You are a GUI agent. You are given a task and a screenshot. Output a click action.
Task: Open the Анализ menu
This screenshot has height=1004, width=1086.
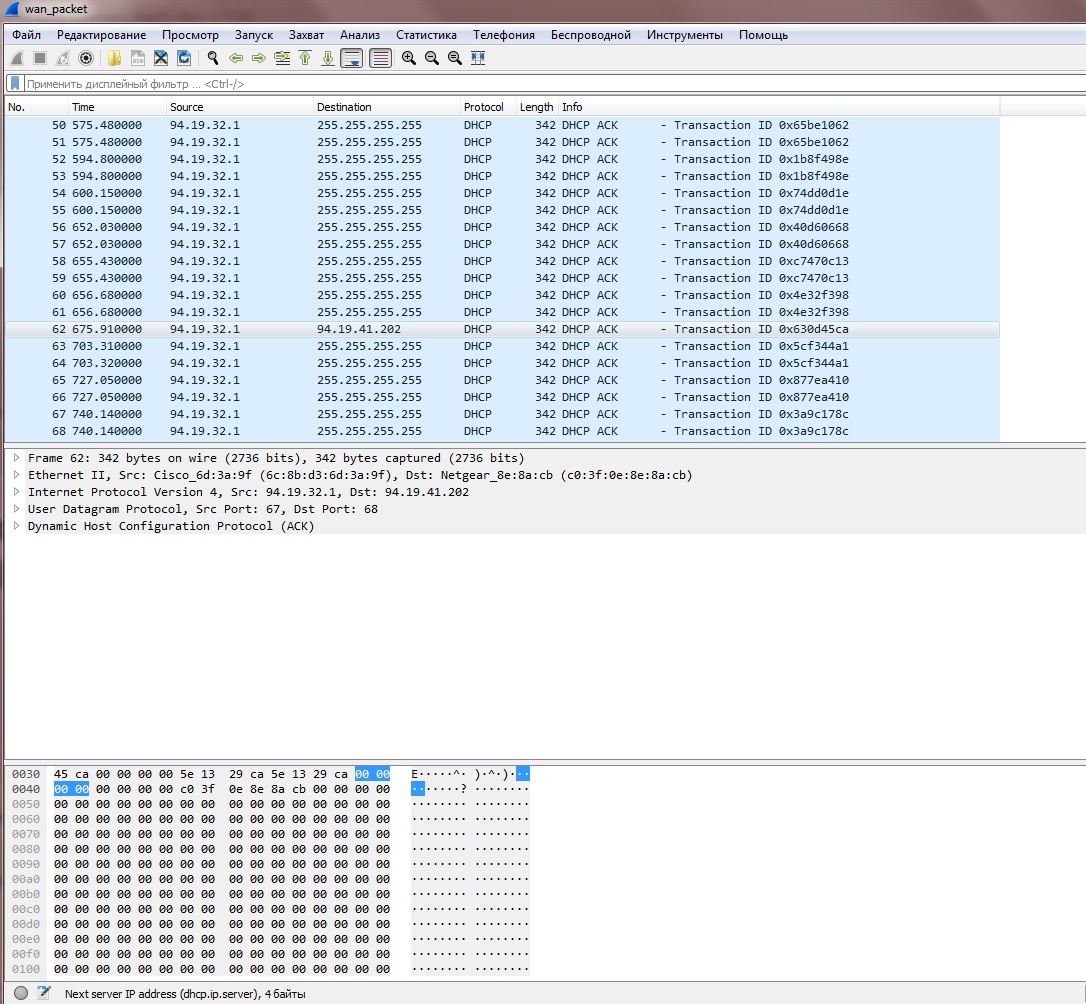click(359, 35)
